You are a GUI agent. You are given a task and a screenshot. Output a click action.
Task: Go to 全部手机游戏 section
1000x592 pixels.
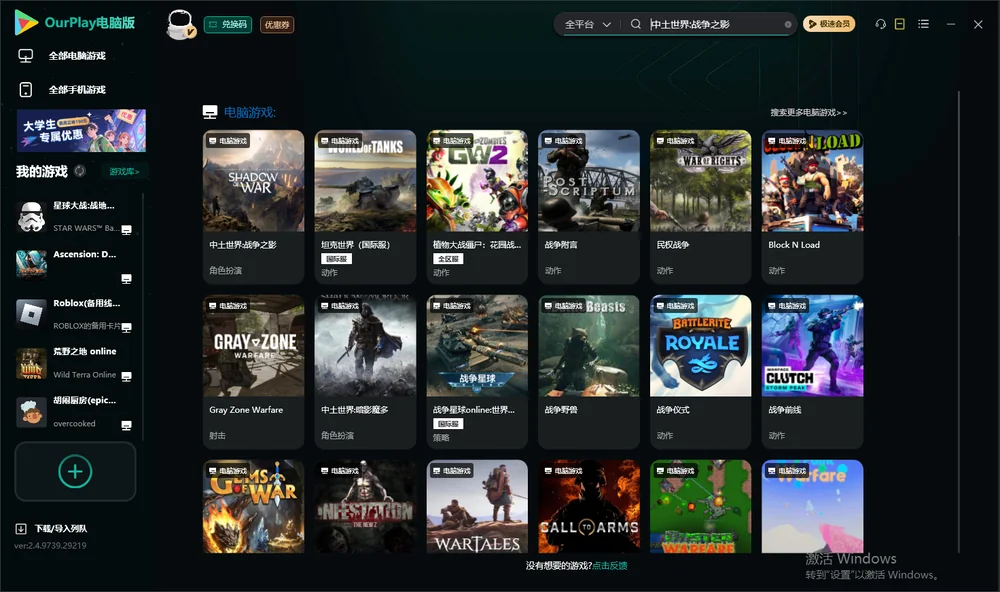[x=62, y=90]
